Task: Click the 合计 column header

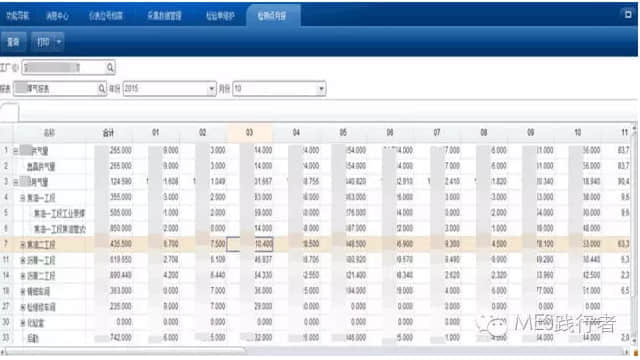Action: 109,133
